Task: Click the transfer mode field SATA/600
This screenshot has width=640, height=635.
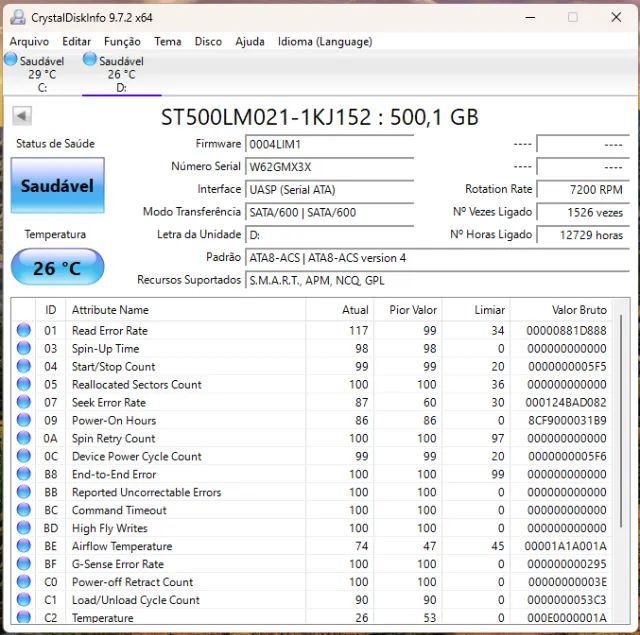Action: [x=329, y=212]
